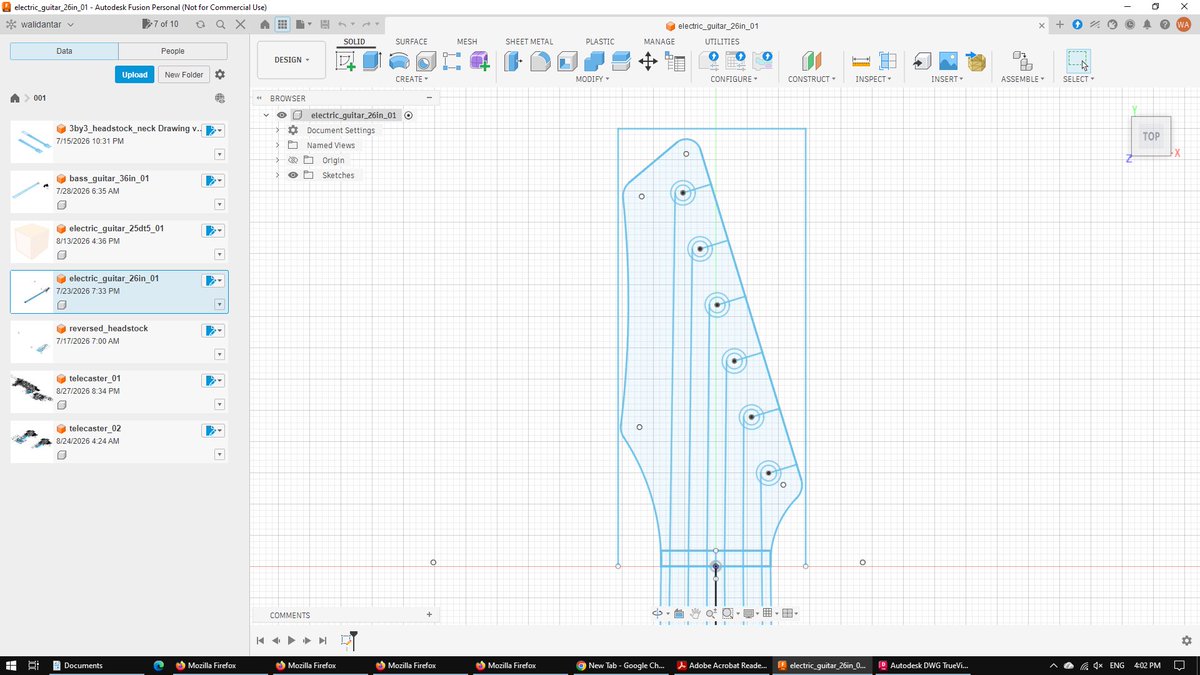Open project in web browser globe icon
Image resolution: width=1200 pixels, height=675 pixels.
(x=220, y=98)
